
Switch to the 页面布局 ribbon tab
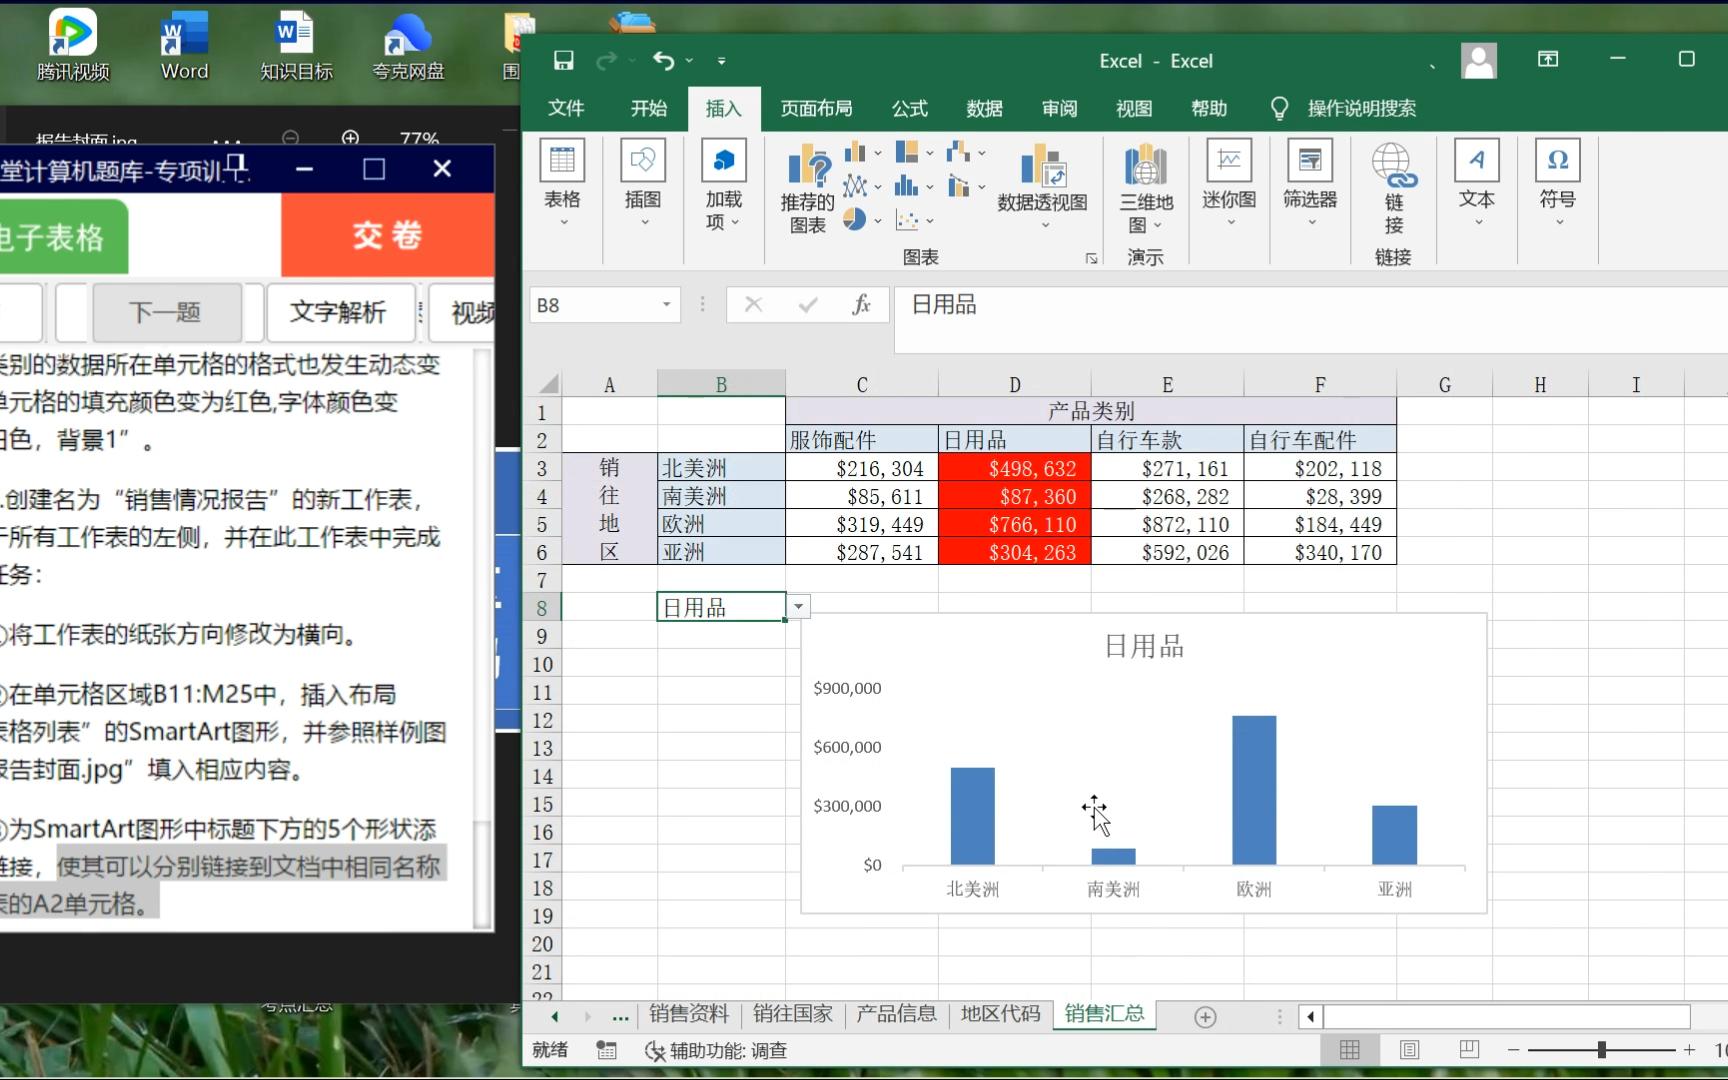(x=816, y=108)
